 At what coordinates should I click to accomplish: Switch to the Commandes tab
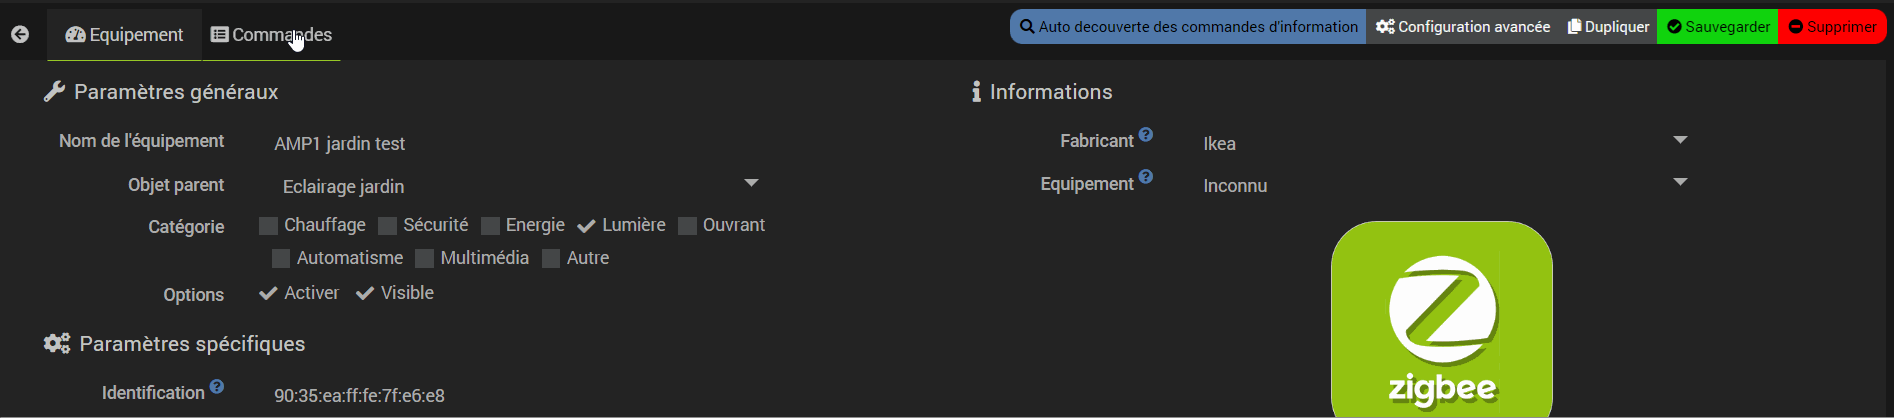[272, 35]
